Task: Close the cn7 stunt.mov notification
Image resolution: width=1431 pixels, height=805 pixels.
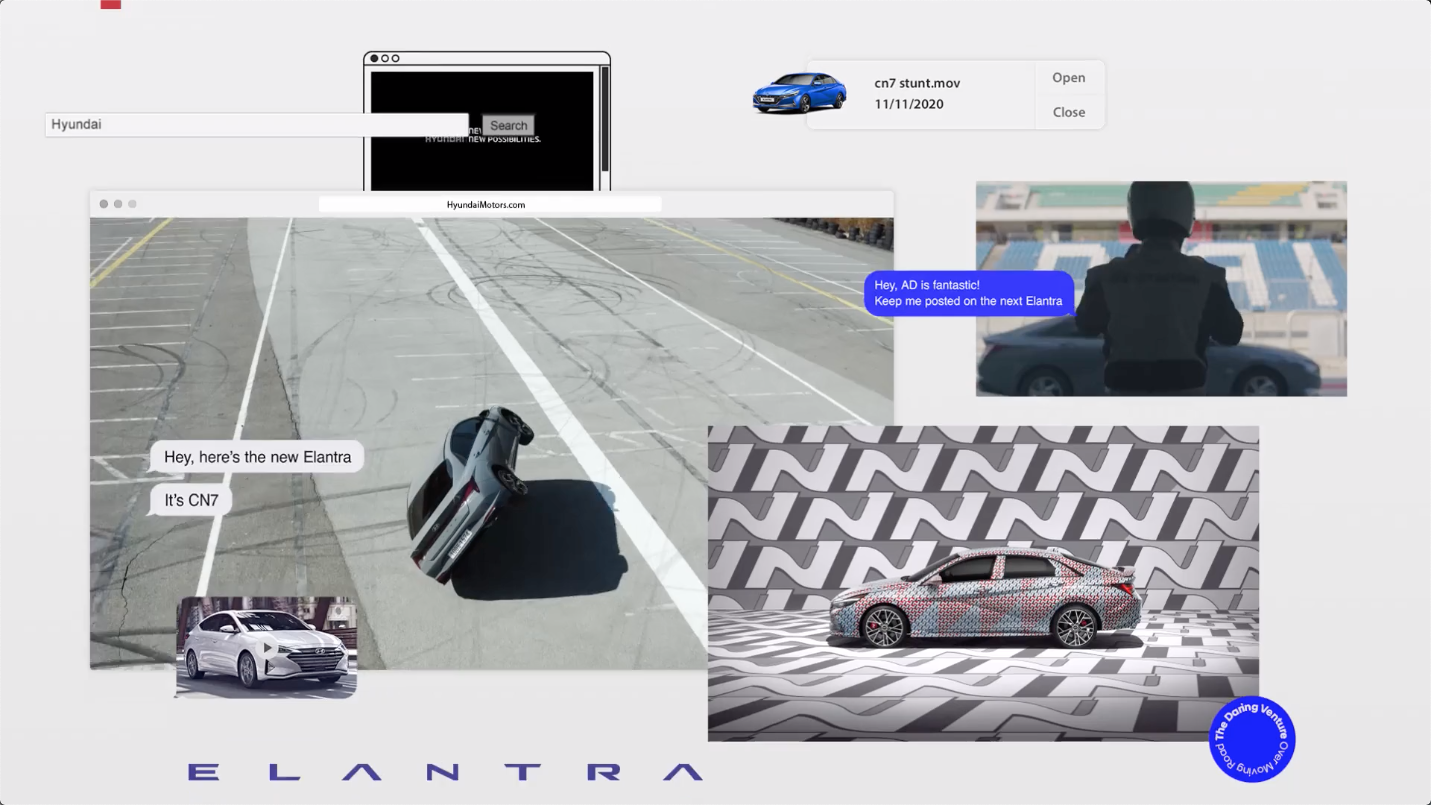Action: [1068, 112]
